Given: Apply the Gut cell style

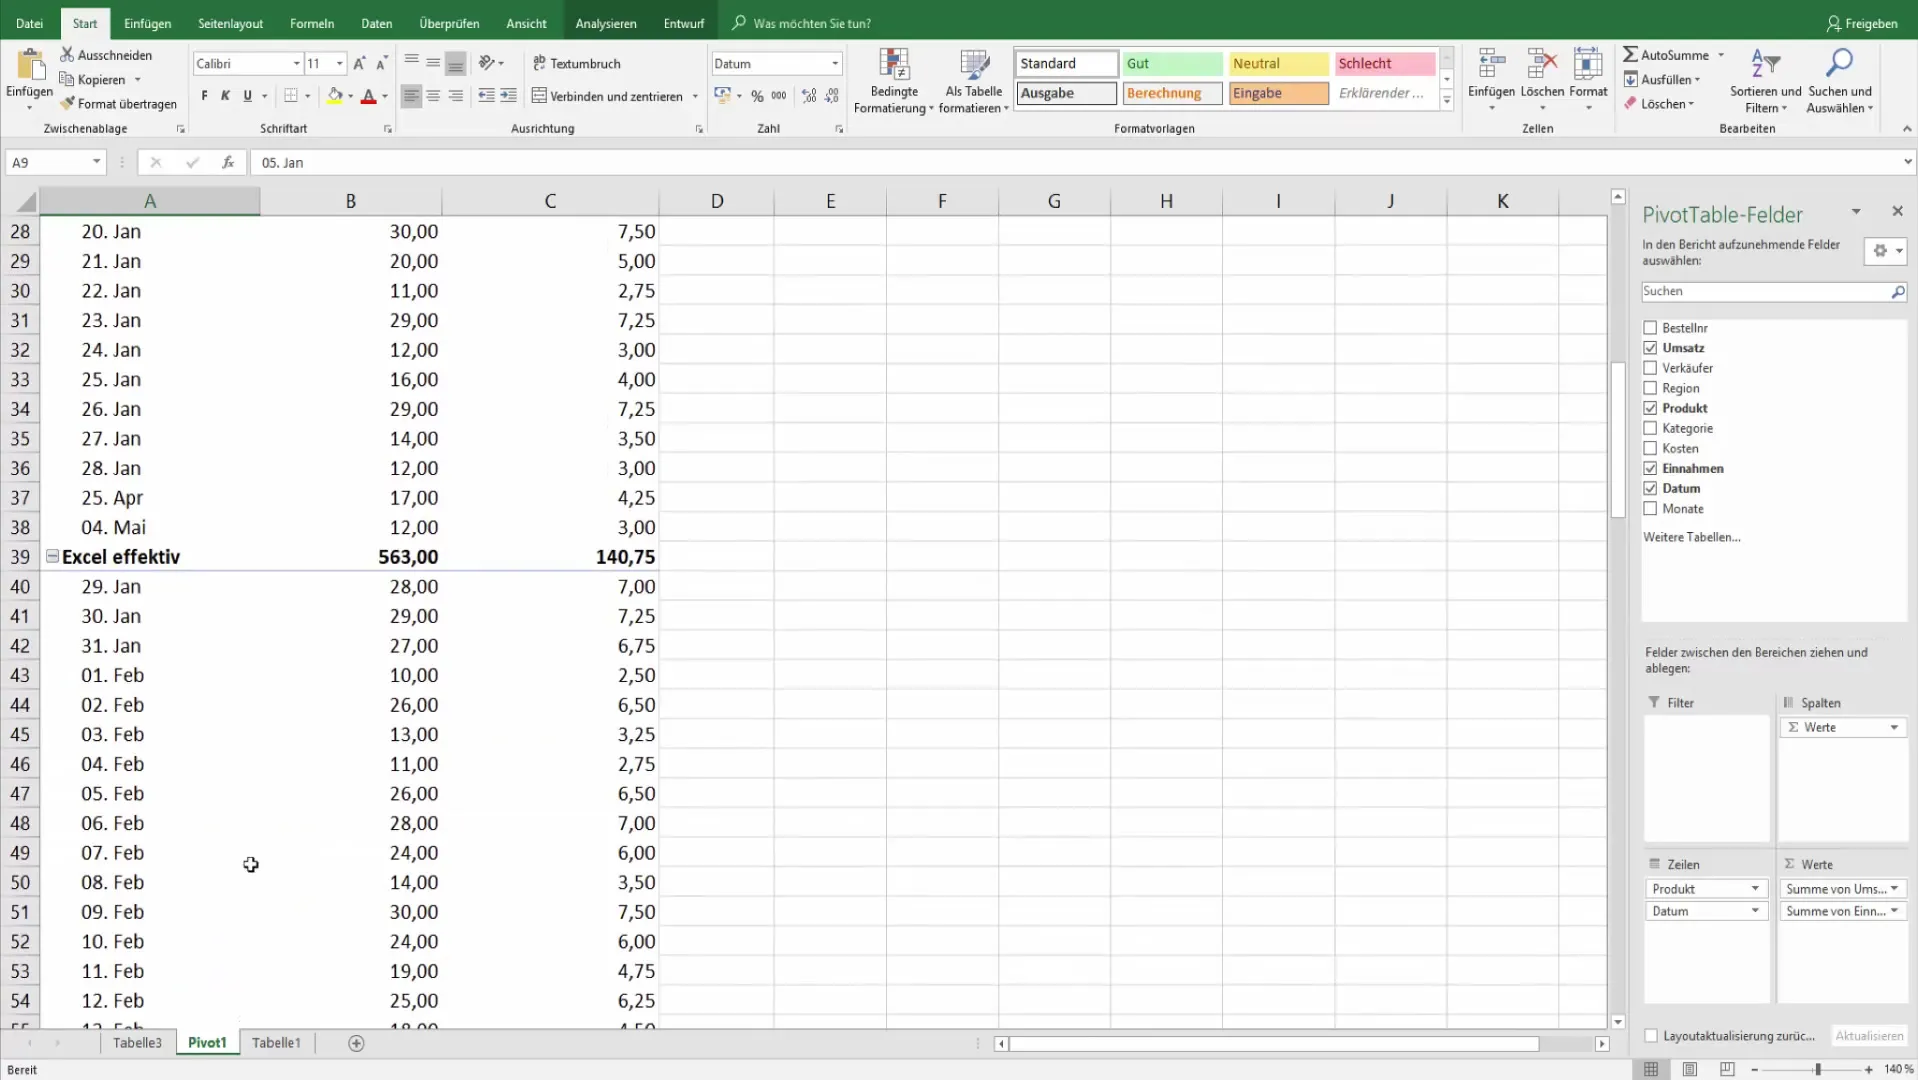Looking at the screenshot, I should [x=1172, y=63].
